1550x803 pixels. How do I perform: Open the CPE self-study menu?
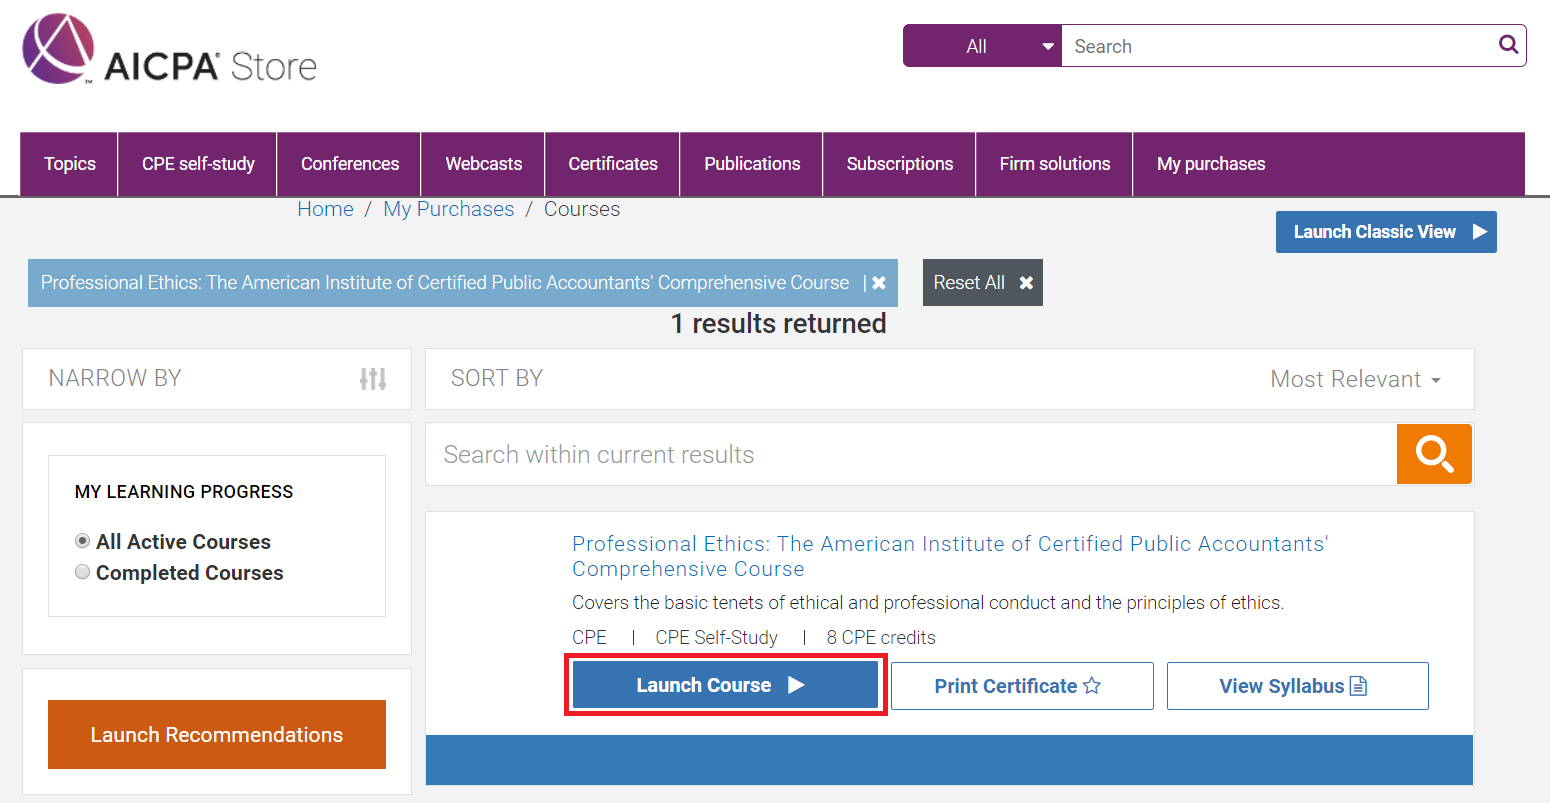[198, 164]
